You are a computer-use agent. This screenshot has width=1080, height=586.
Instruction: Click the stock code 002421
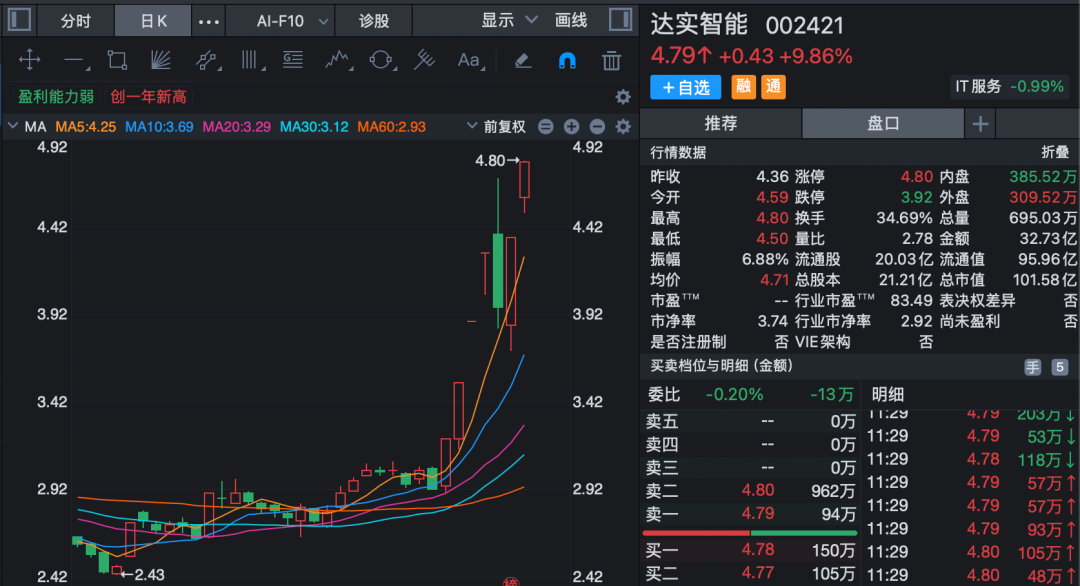804,26
